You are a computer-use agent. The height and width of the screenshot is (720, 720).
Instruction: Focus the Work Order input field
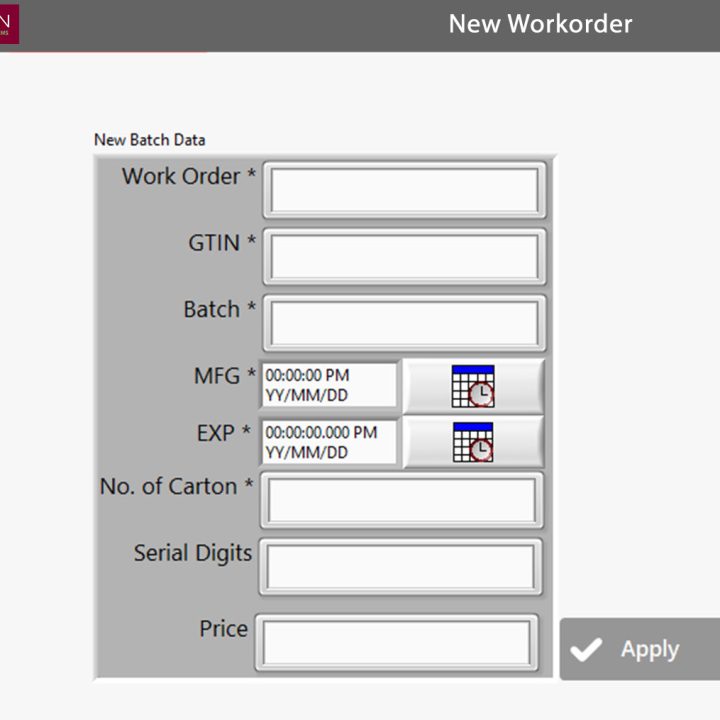404,189
